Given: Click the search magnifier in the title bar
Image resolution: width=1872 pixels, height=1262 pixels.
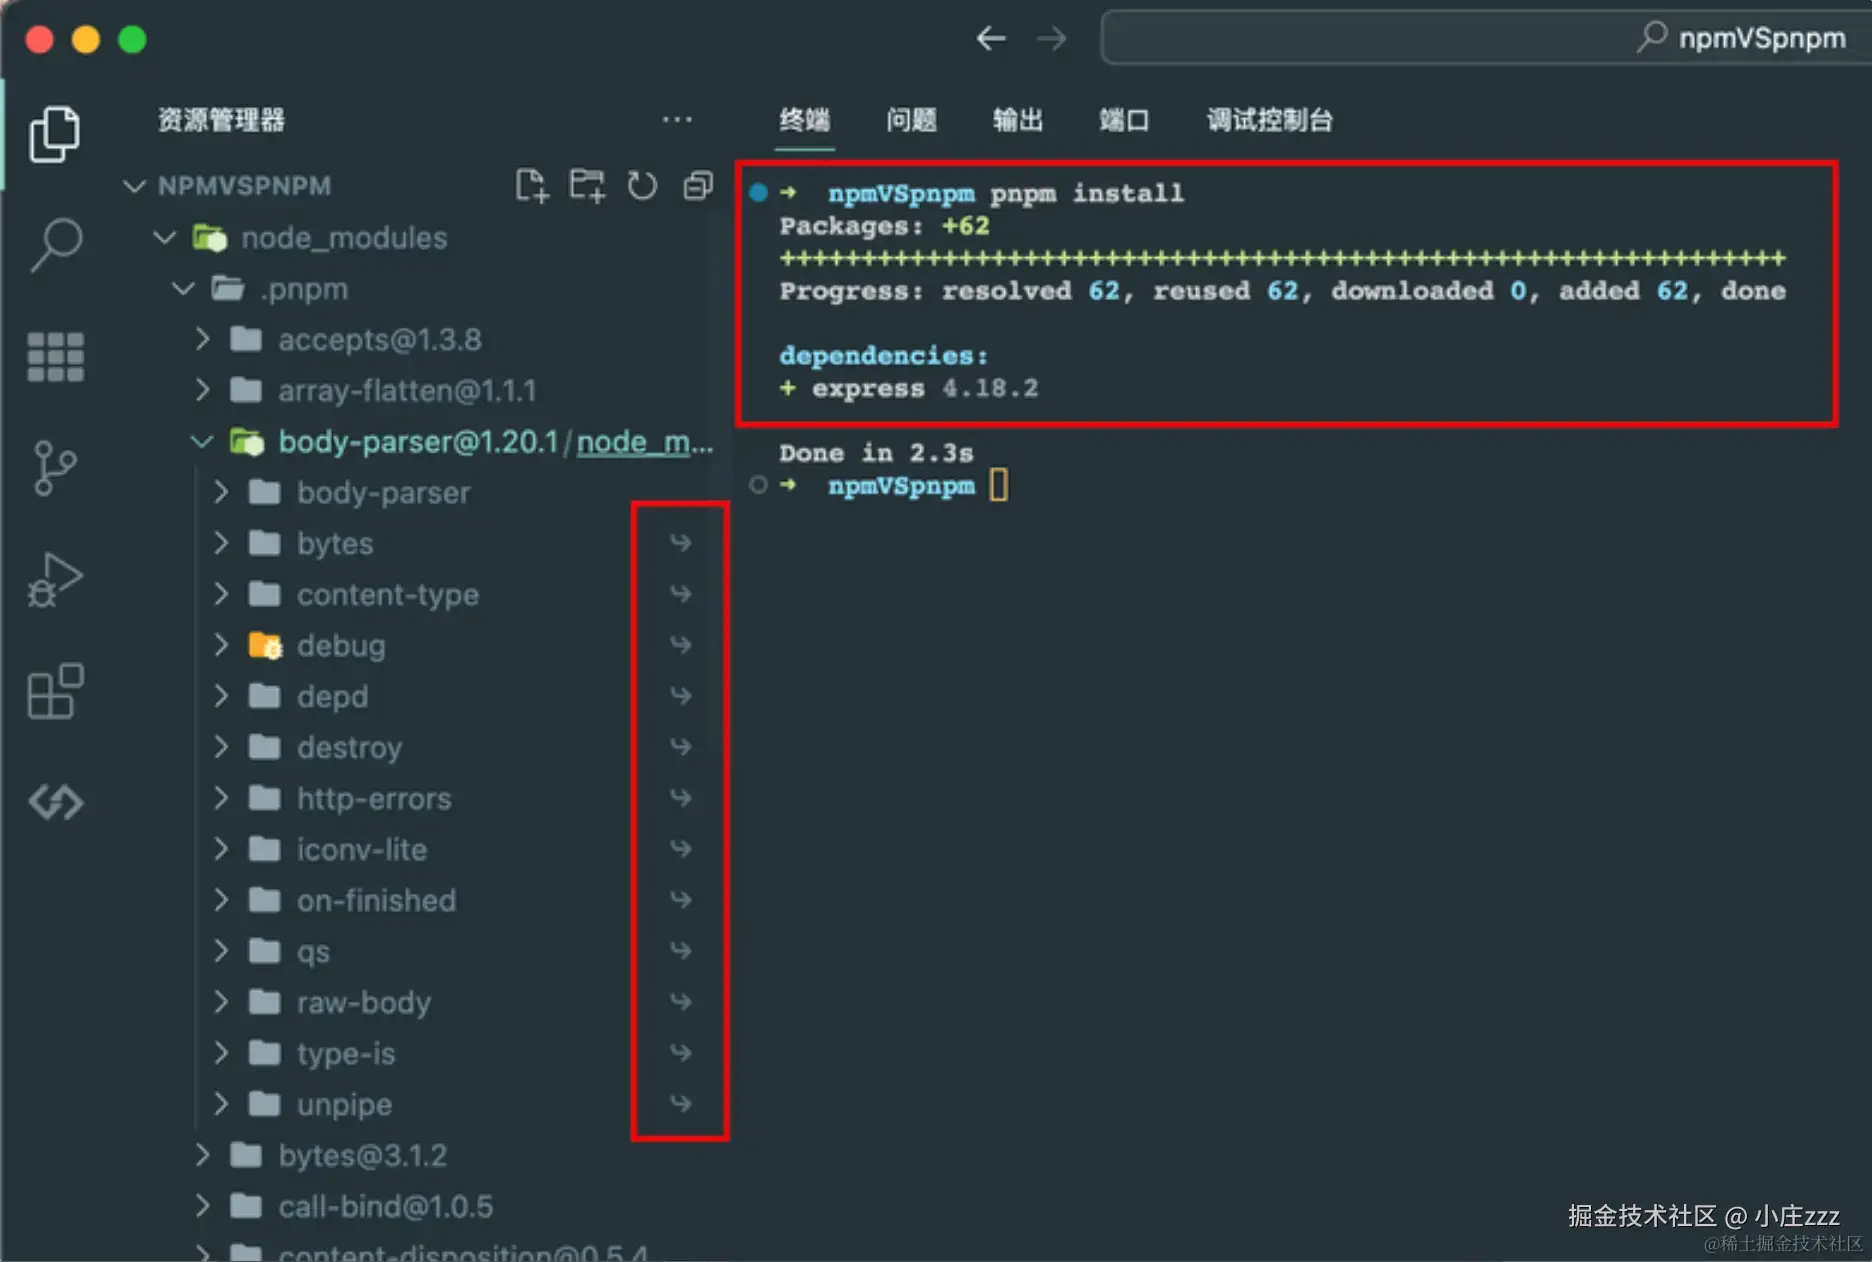Looking at the screenshot, I should click(1652, 38).
